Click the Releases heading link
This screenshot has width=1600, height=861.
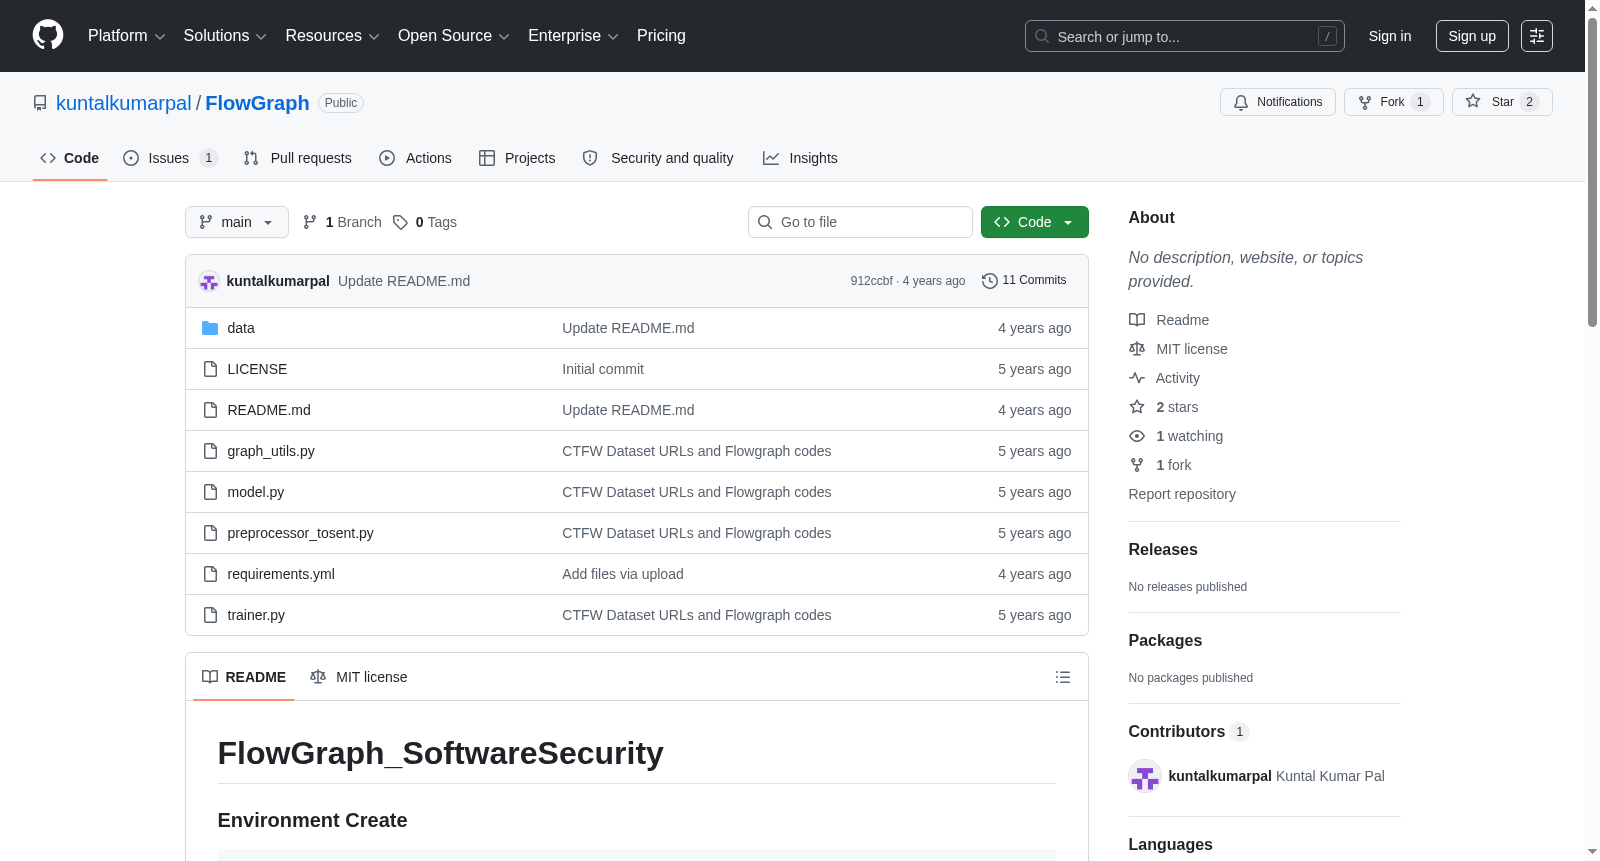click(1163, 550)
